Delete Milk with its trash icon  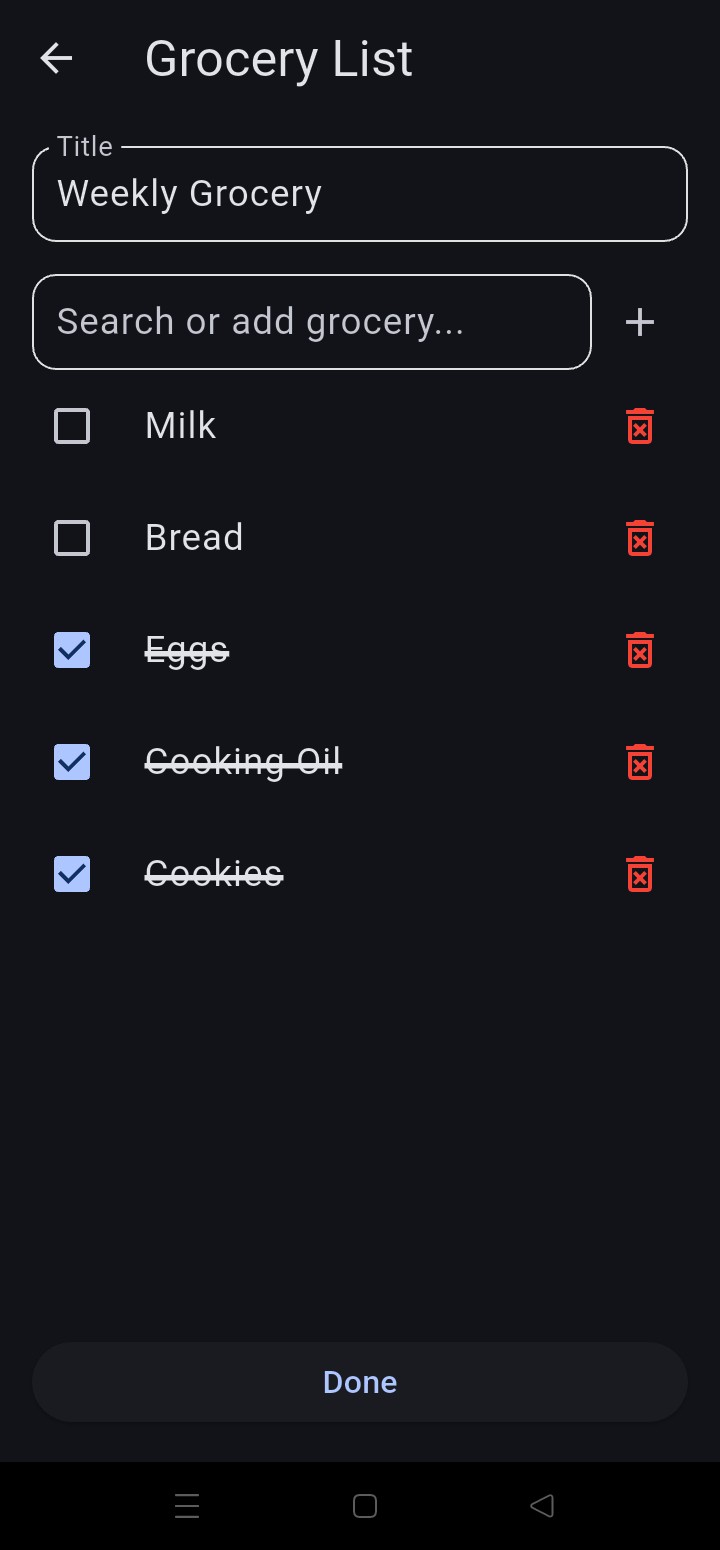(640, 426)
